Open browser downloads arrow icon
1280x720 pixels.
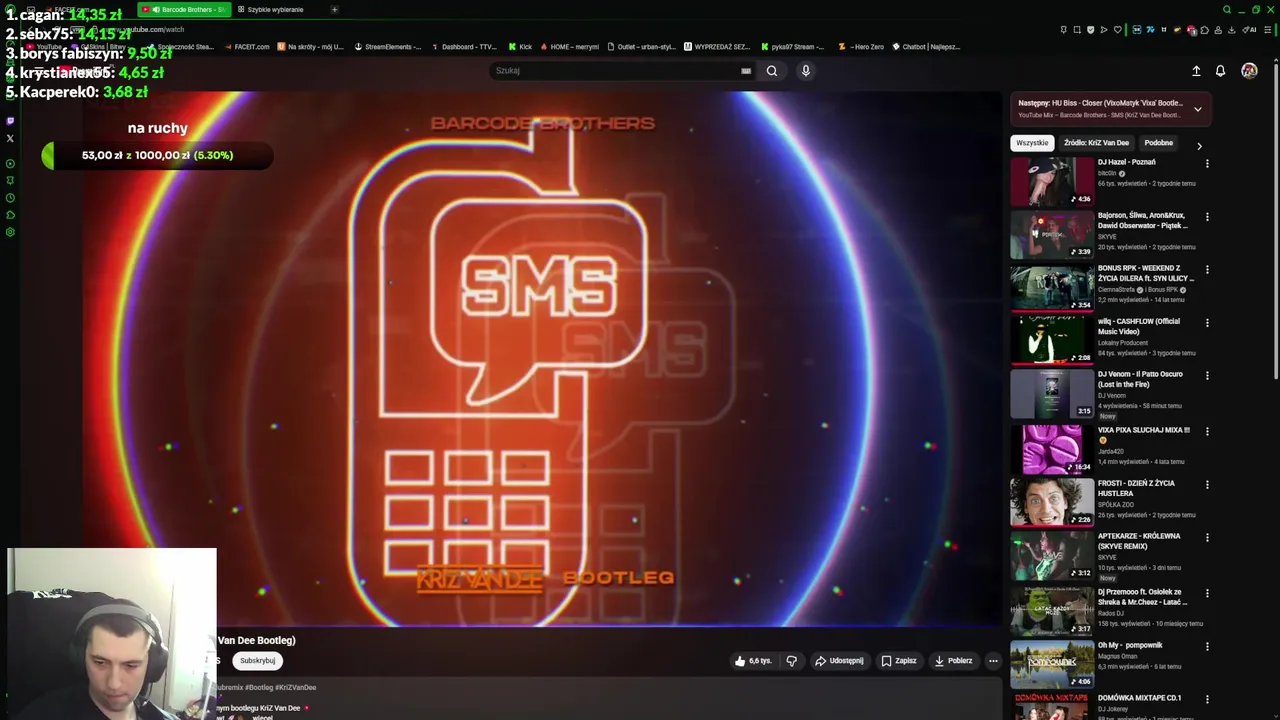(1231, 30)
